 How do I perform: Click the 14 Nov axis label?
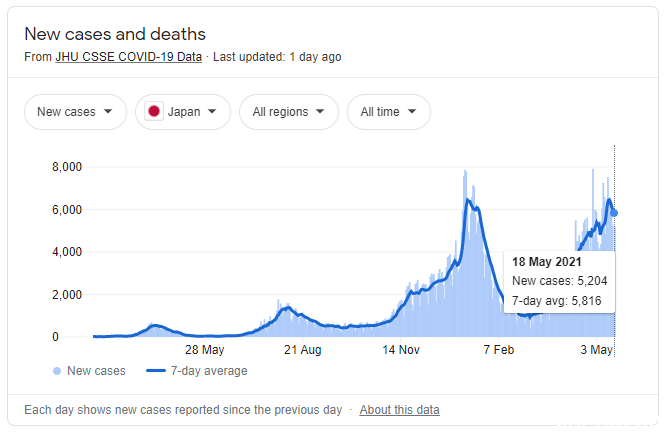[401, 350]
